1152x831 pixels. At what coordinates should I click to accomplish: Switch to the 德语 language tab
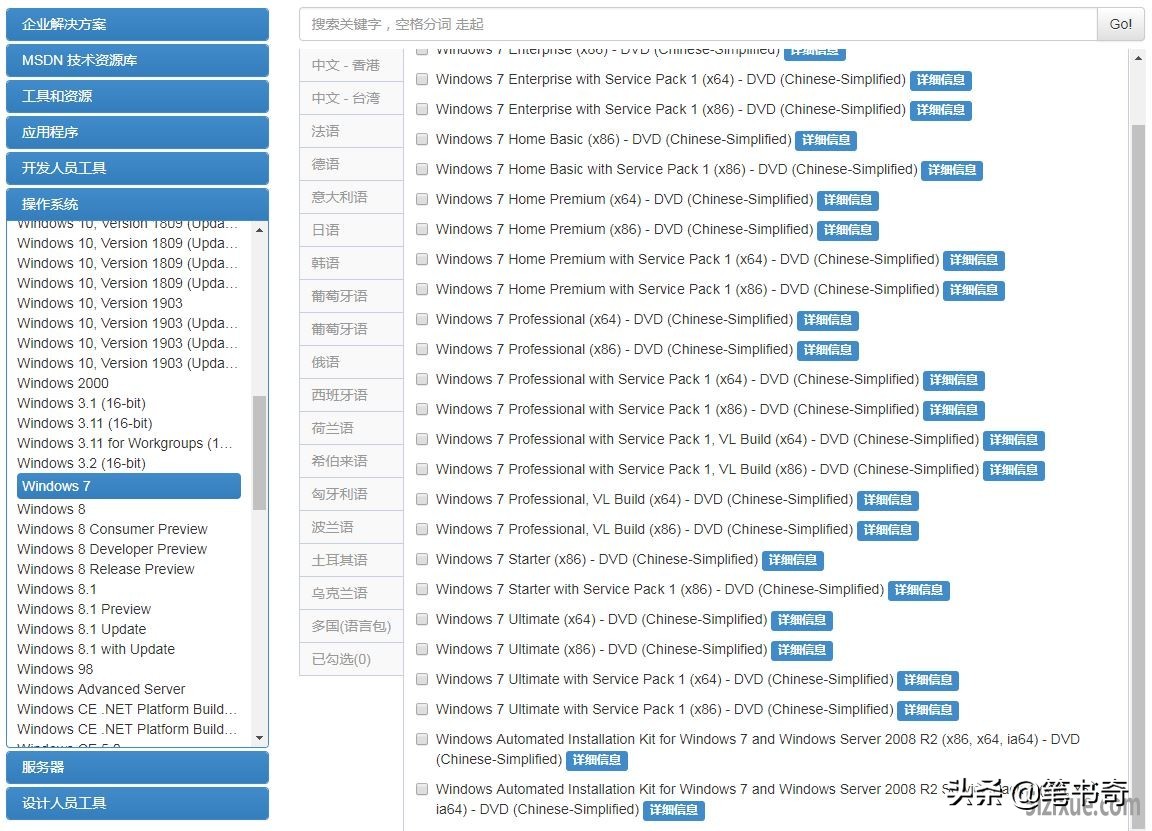point(349,163)
